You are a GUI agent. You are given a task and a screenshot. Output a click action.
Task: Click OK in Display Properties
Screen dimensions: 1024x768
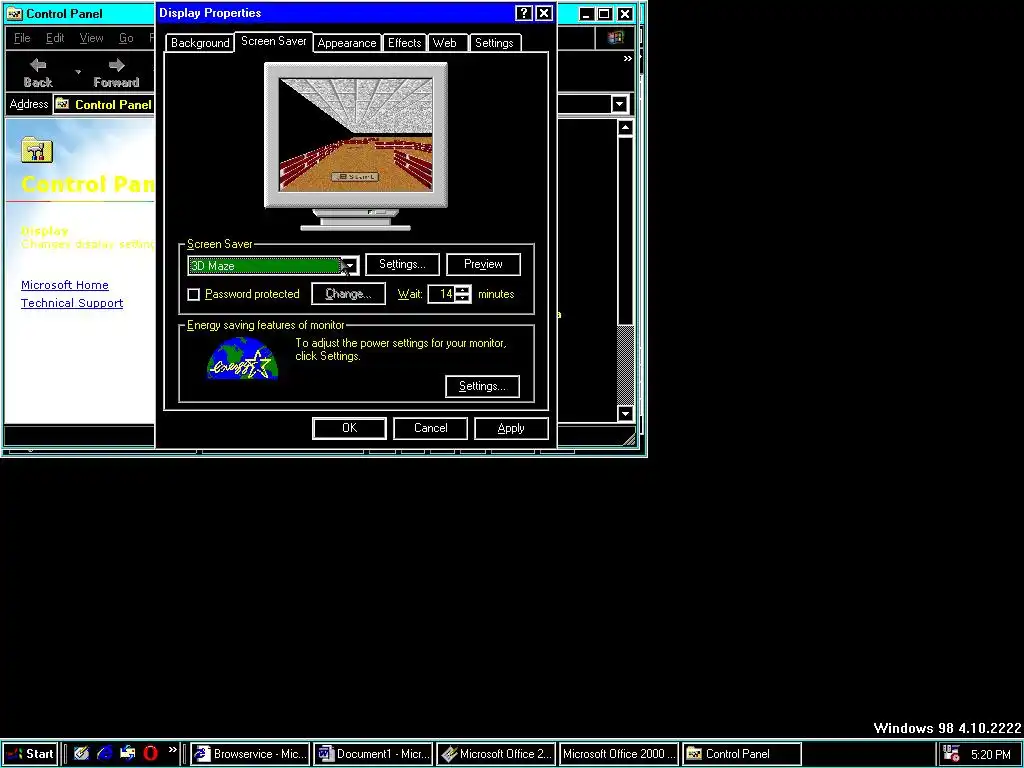[349, 428]
